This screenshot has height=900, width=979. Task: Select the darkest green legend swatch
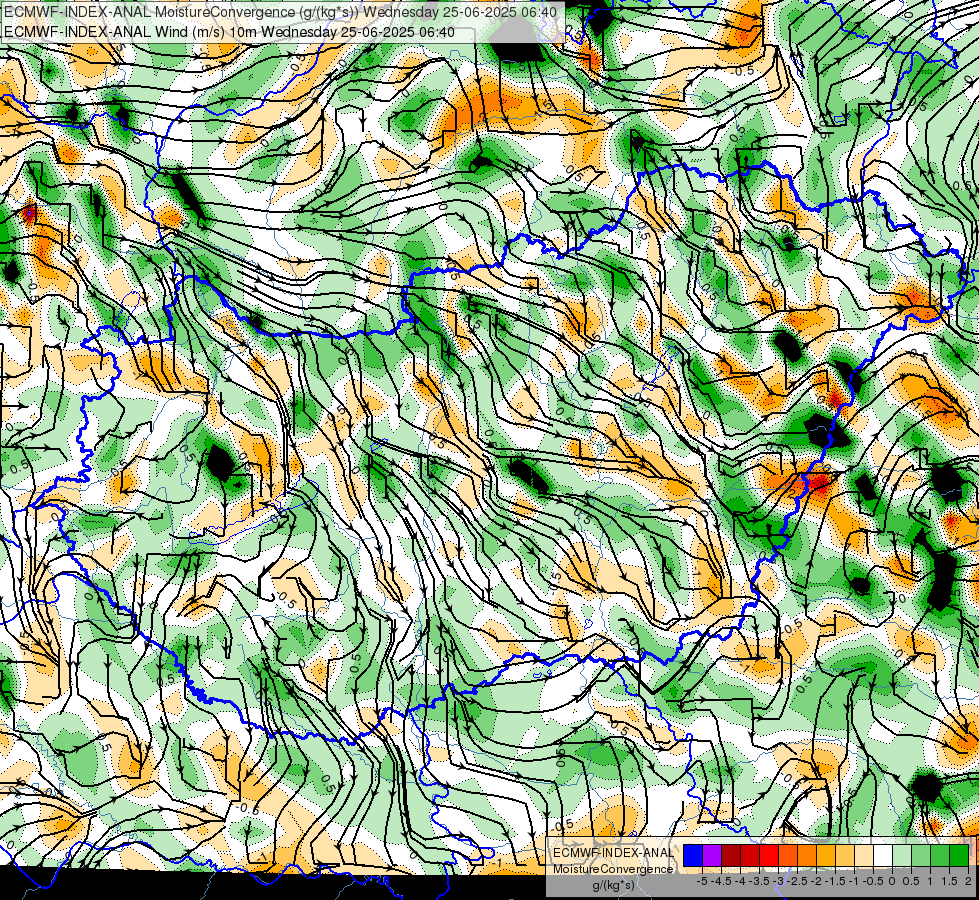[959, 855]
